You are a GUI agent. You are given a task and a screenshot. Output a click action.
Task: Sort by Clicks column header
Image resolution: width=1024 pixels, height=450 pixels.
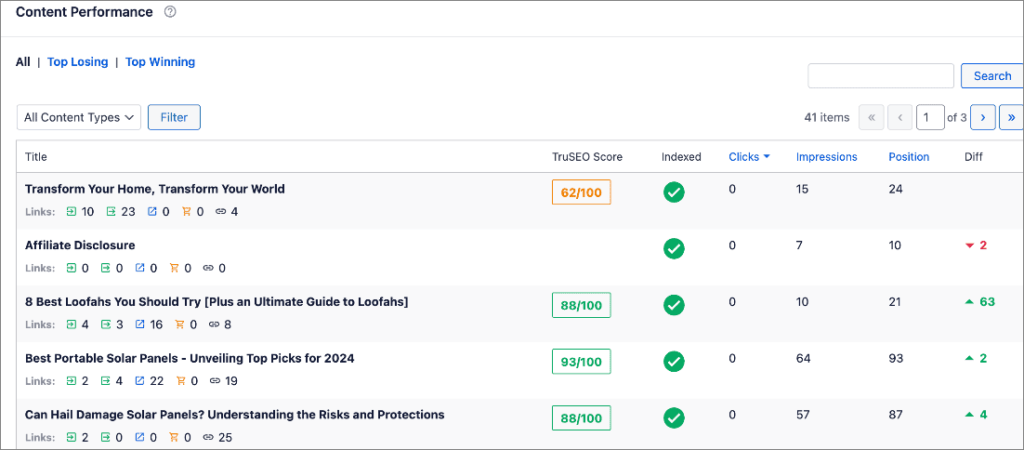tap(744, 157)
